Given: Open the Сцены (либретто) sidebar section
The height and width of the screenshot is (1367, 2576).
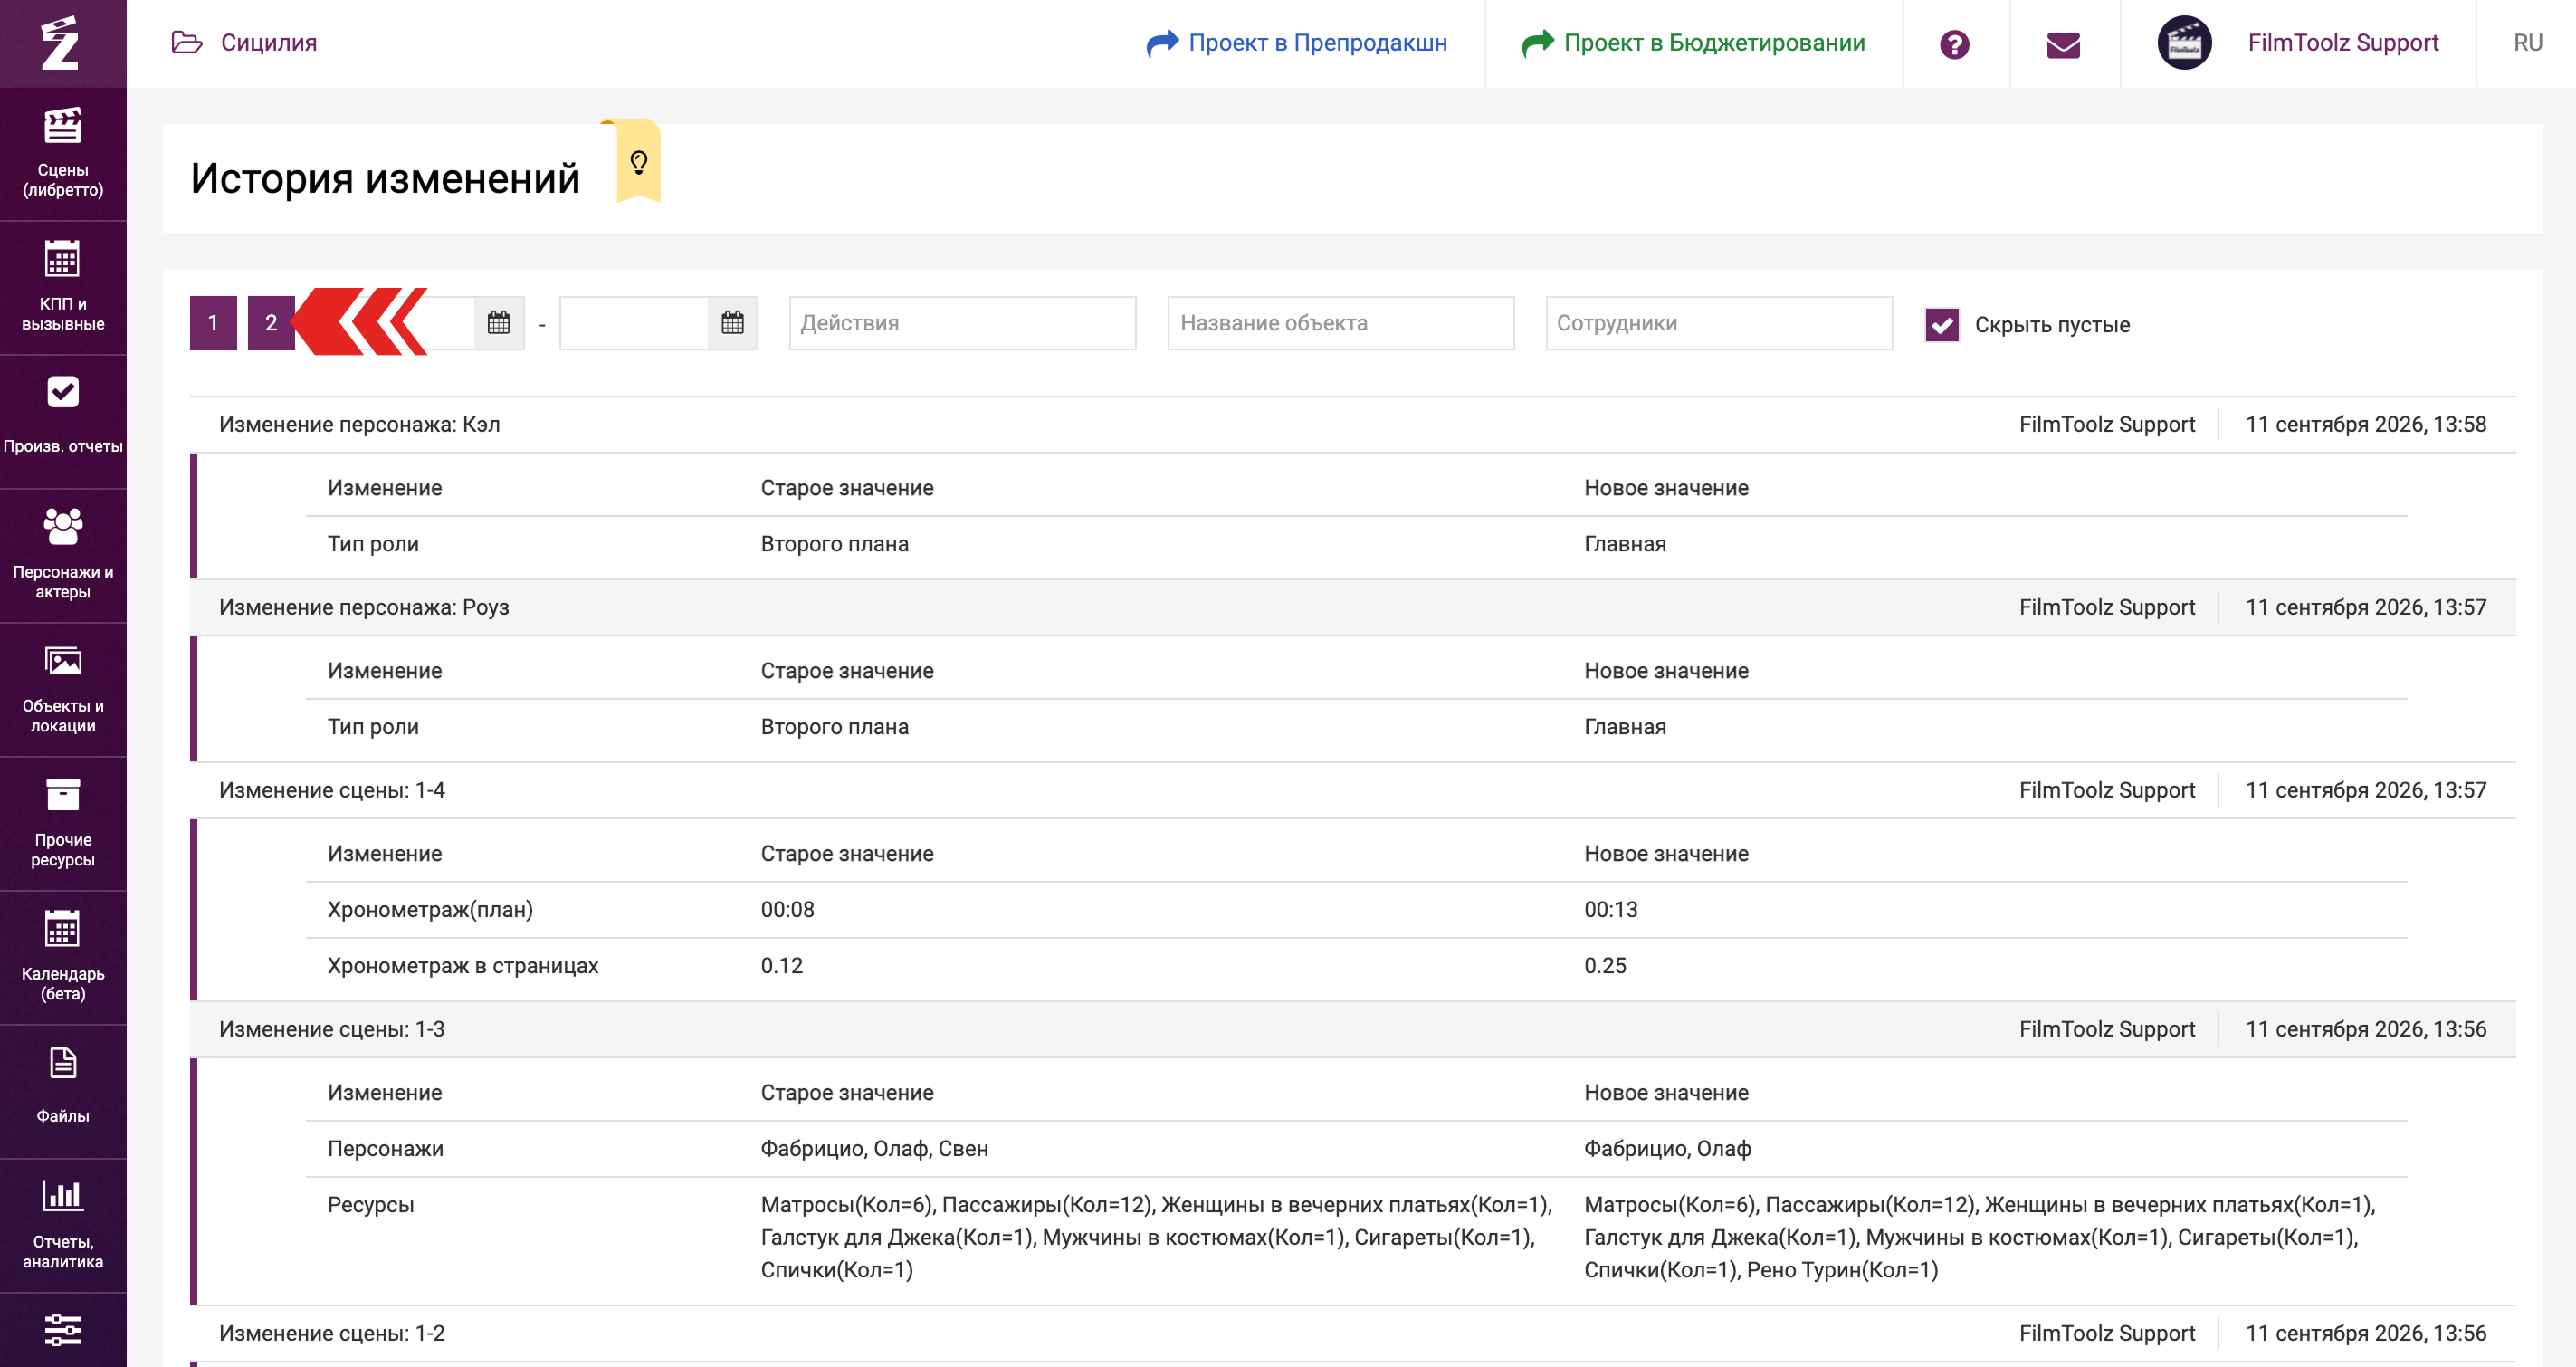Looking at the screenshot, I should [x=63, y=154].
